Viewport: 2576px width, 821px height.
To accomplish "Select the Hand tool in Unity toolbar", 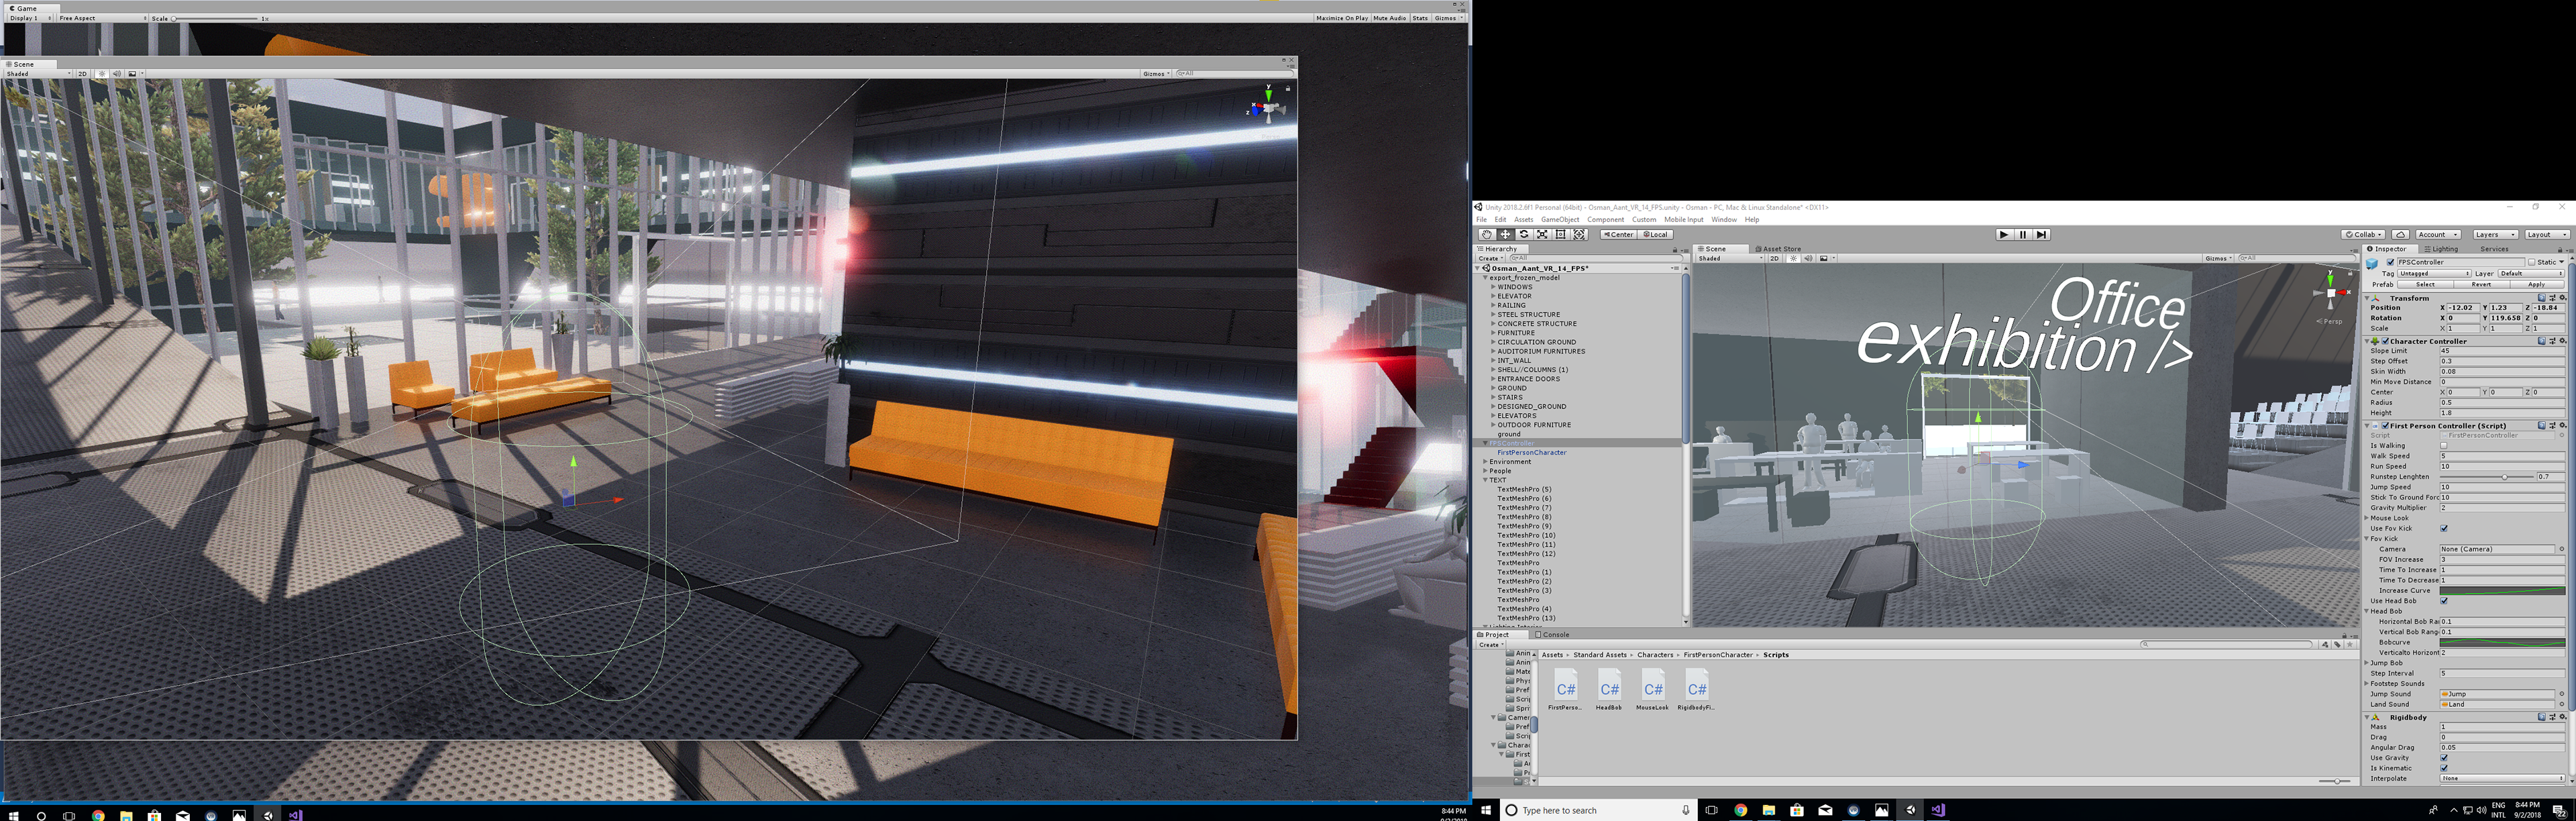I will click(x=1486, y=235).
